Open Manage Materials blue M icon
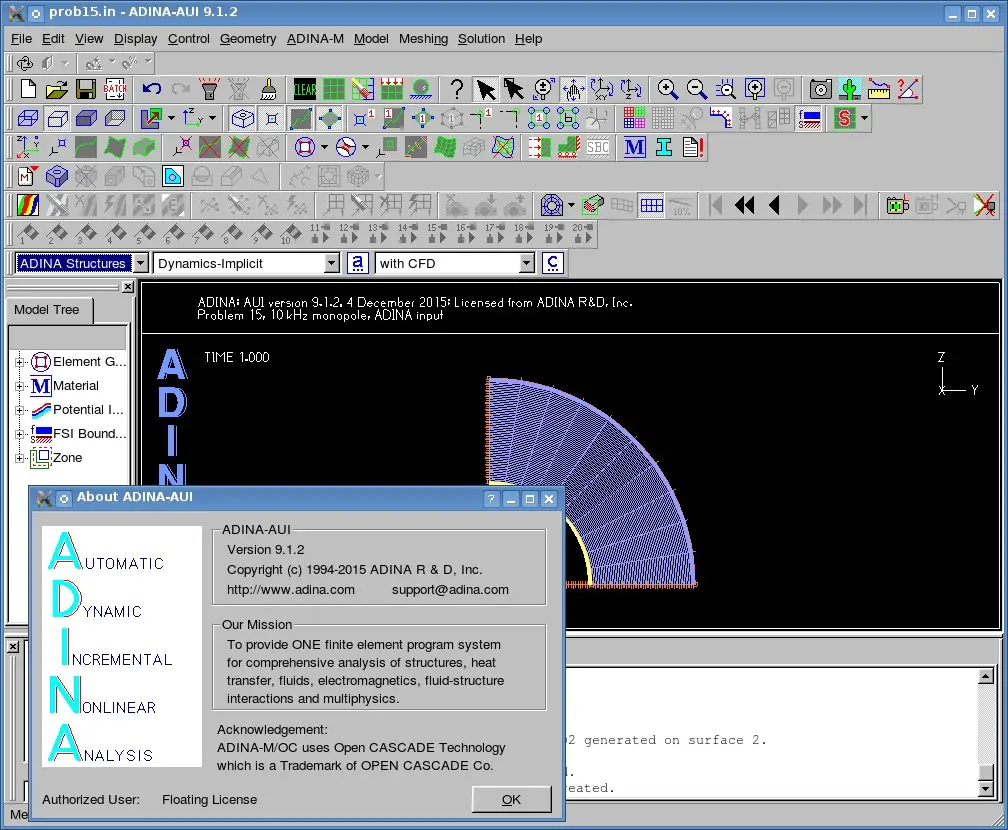 tap(635, 148)
